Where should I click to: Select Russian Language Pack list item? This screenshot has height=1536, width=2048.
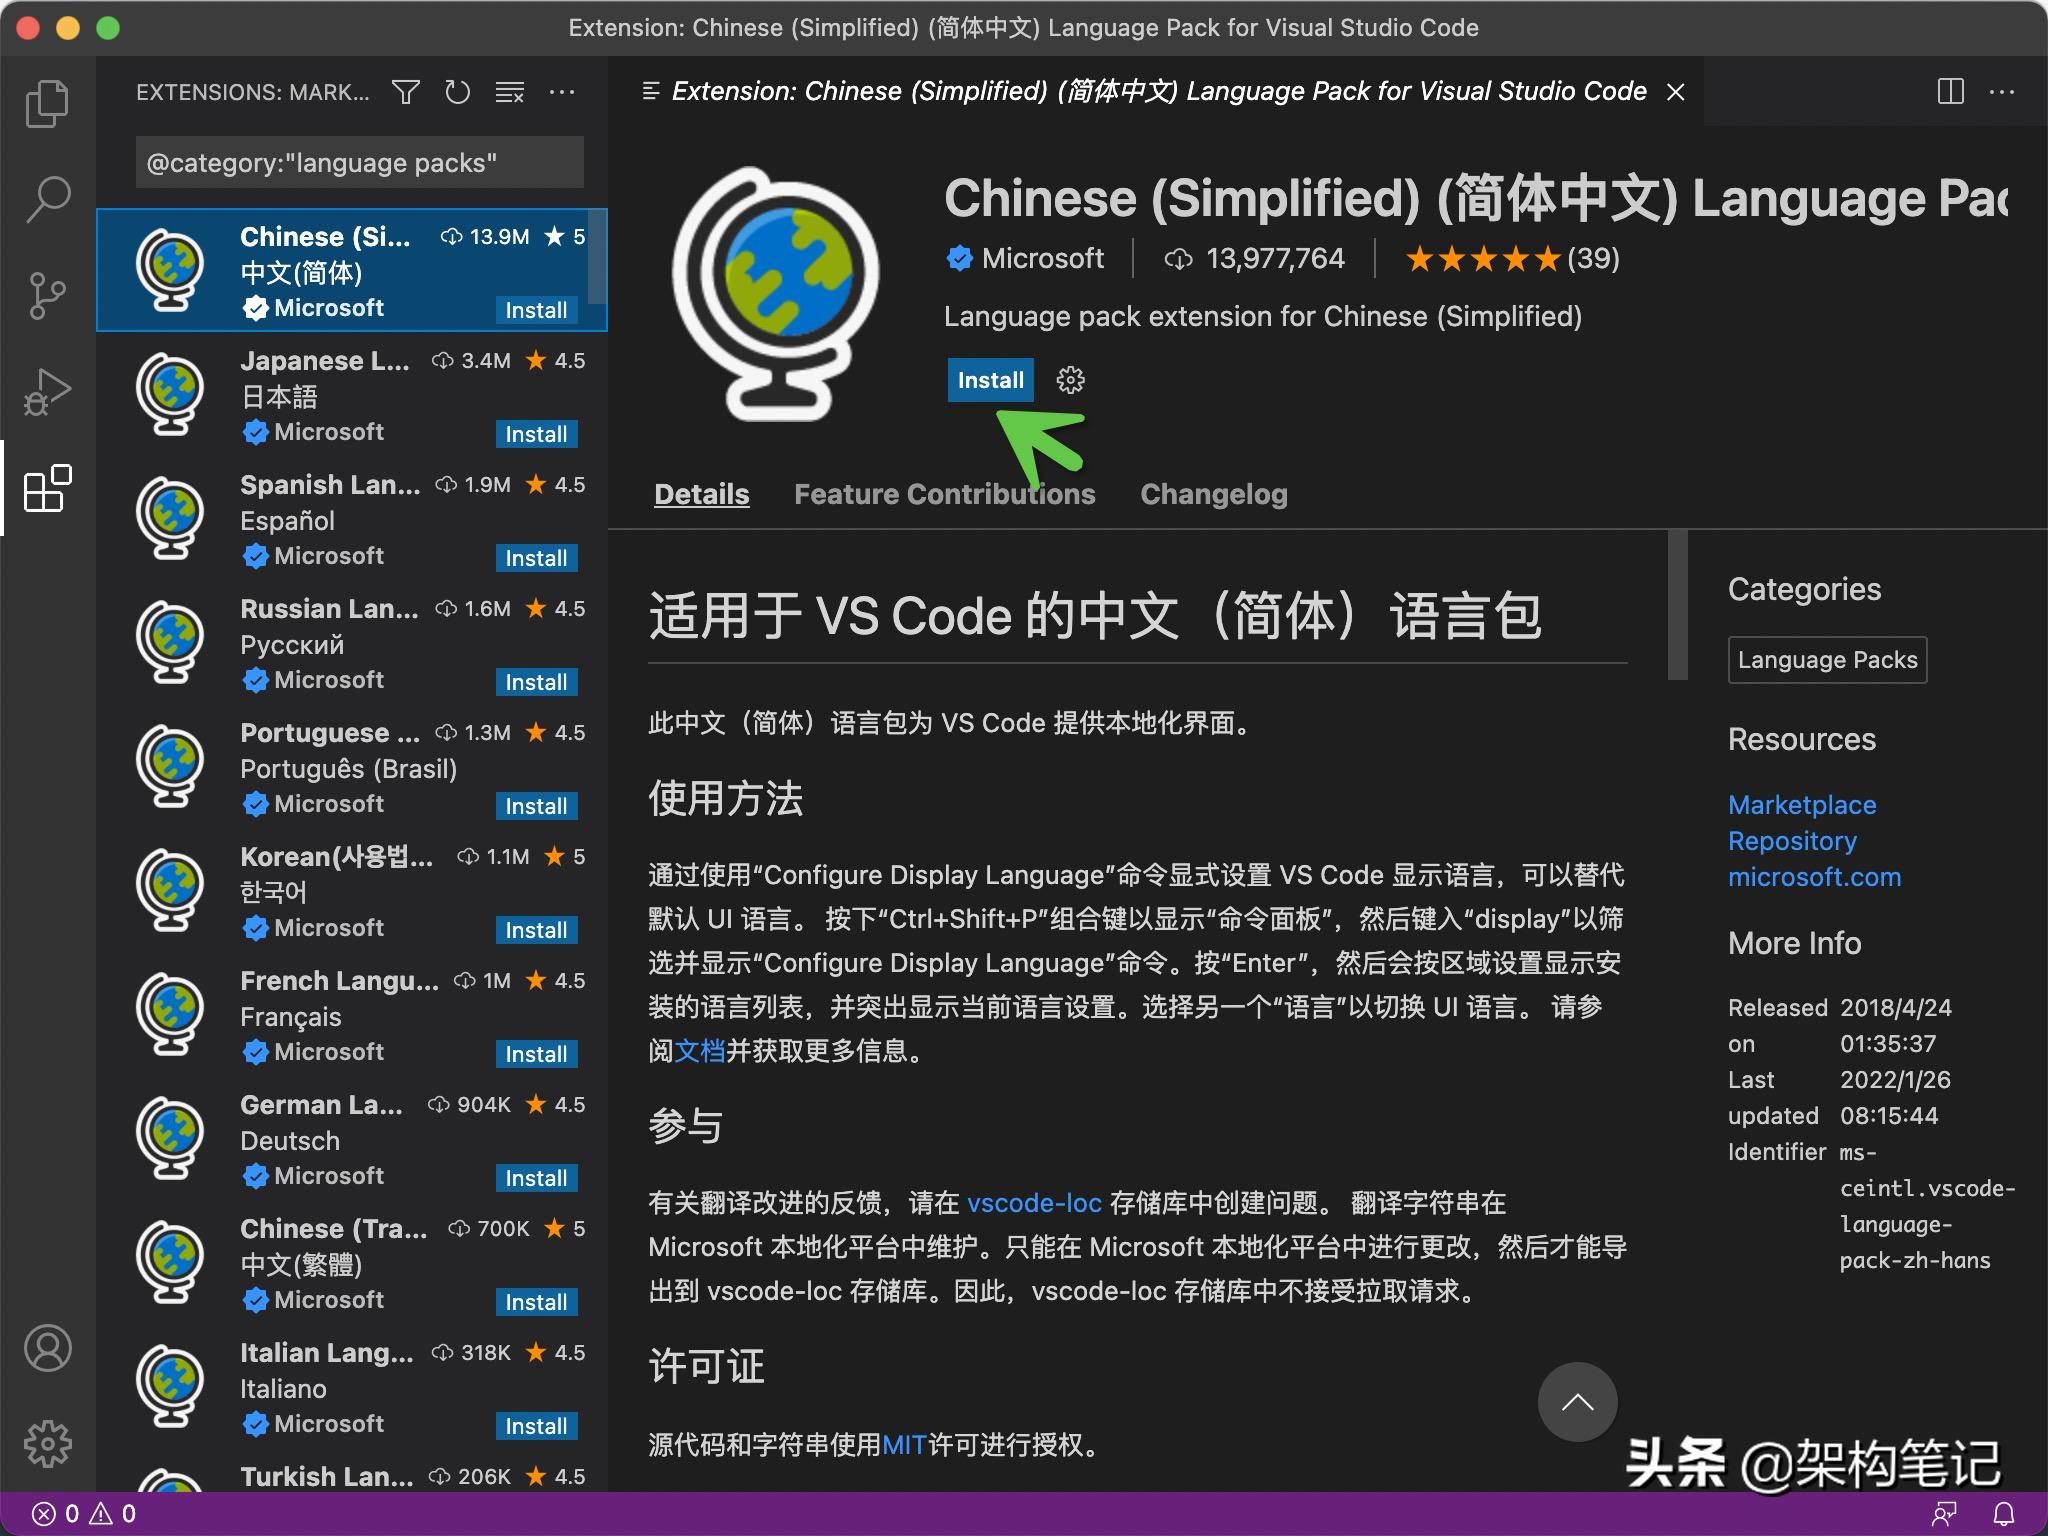tap(352, 644)
